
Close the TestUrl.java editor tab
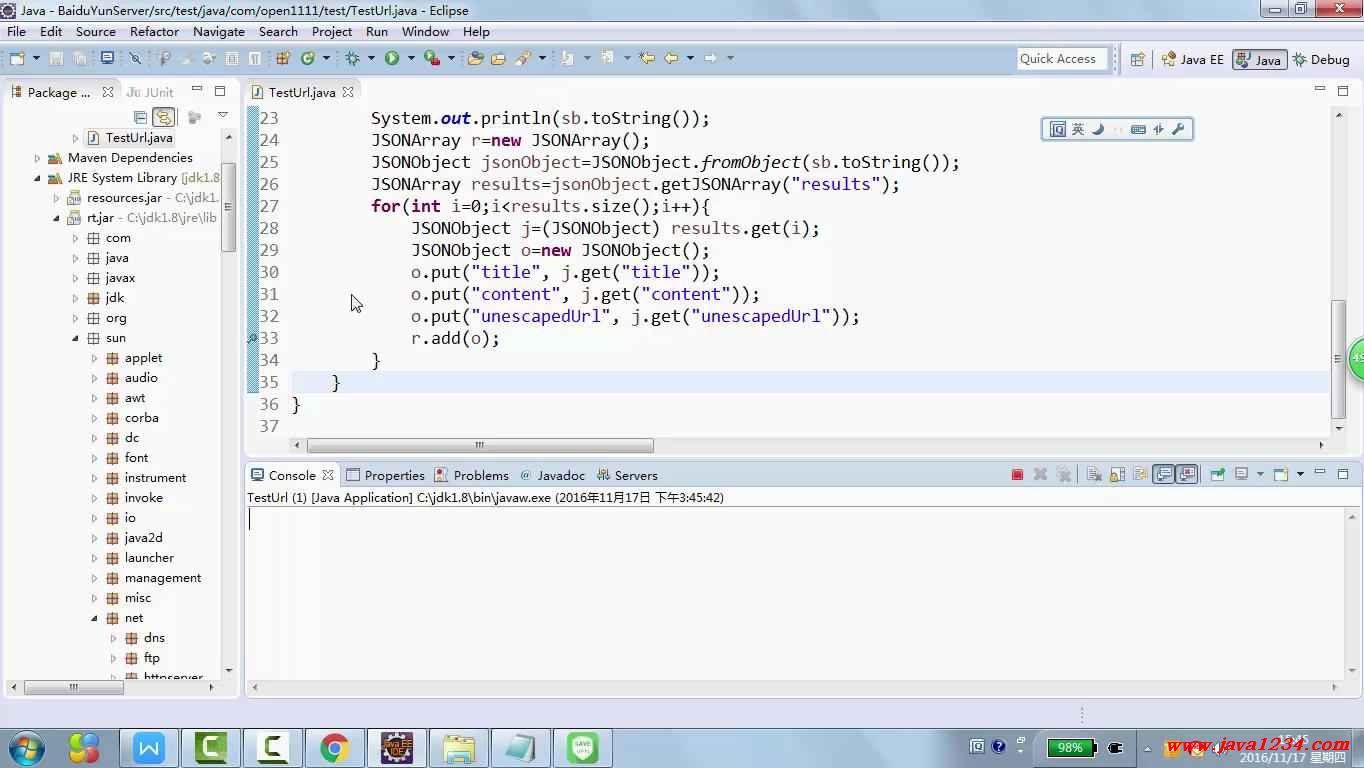348,92
